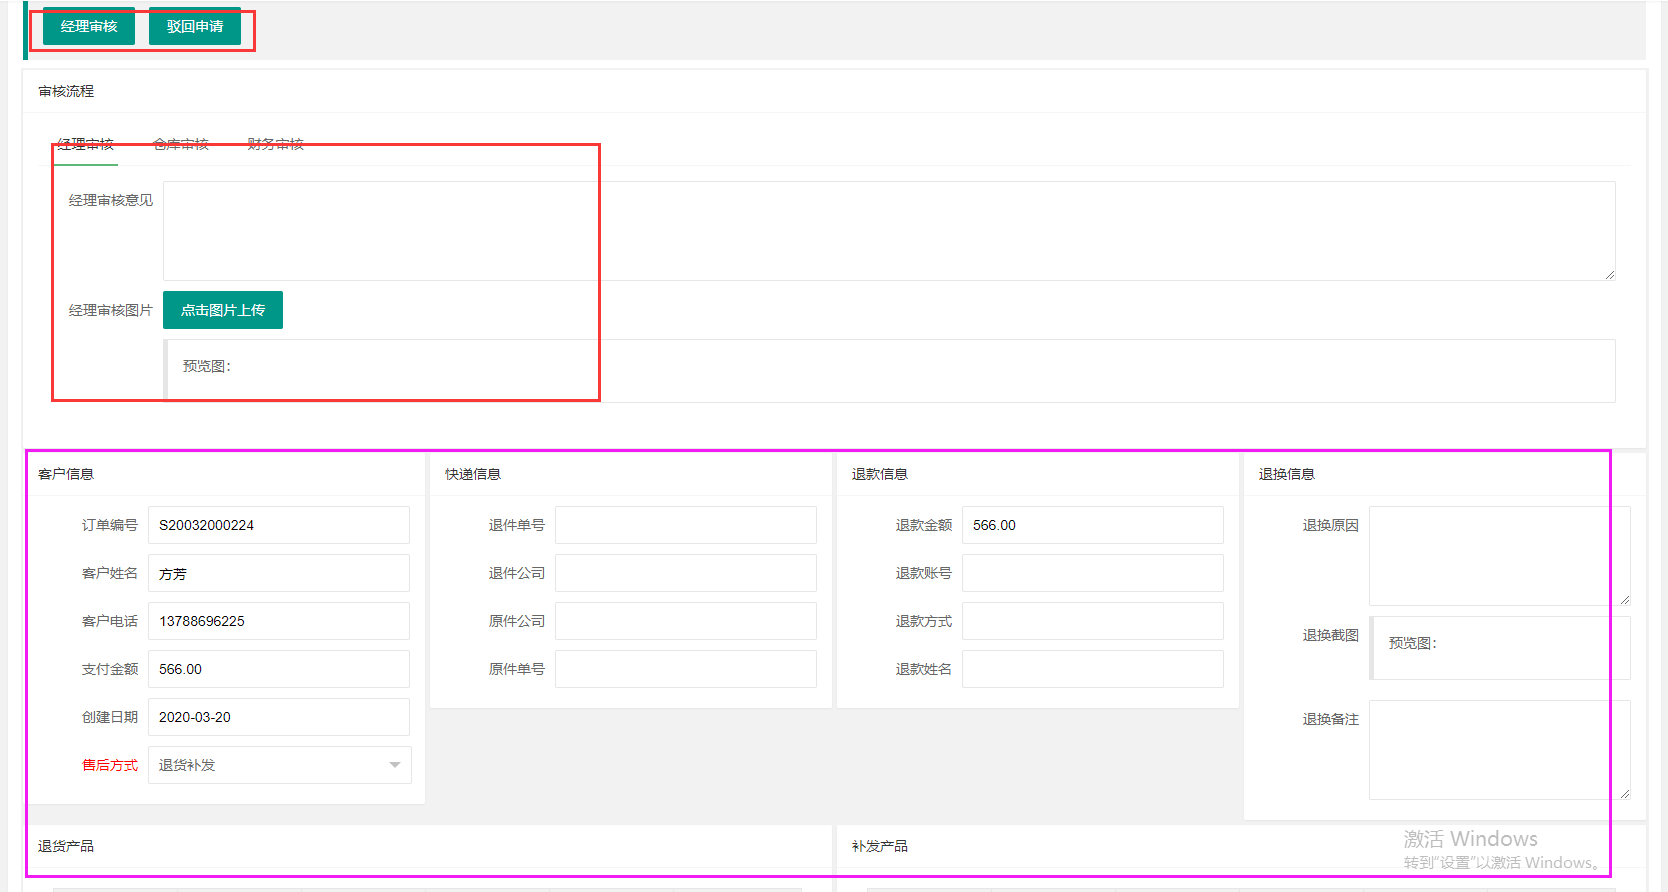Click the 经理审核 button
The image size is (1668, 892).
(89, 26)
